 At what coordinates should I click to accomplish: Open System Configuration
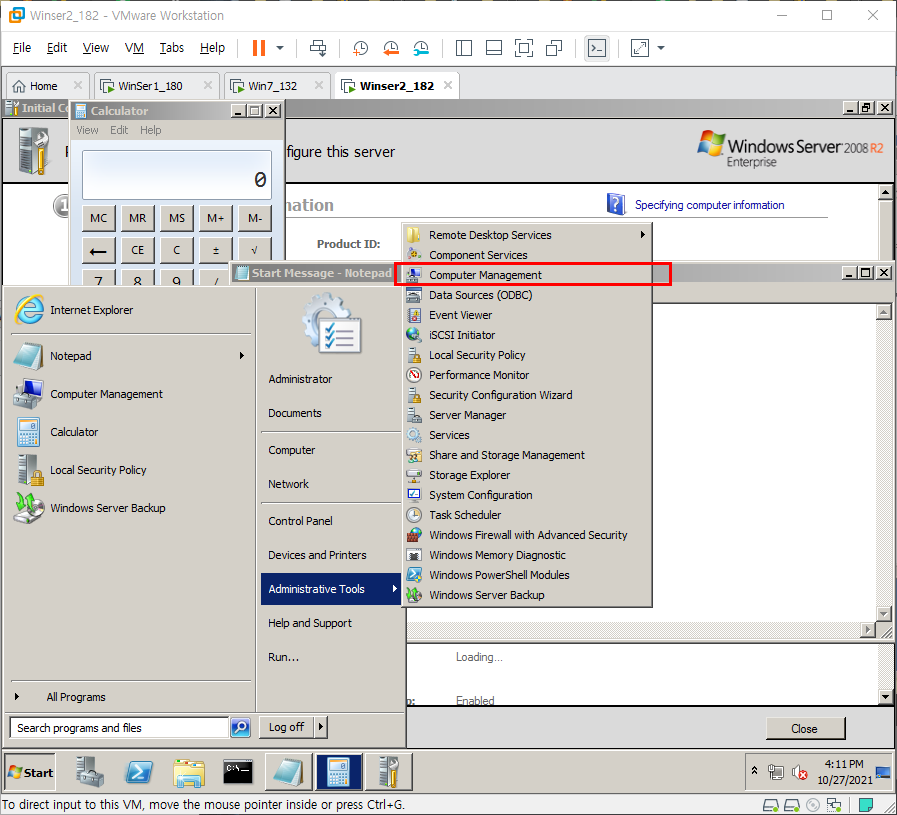point(527,495)
